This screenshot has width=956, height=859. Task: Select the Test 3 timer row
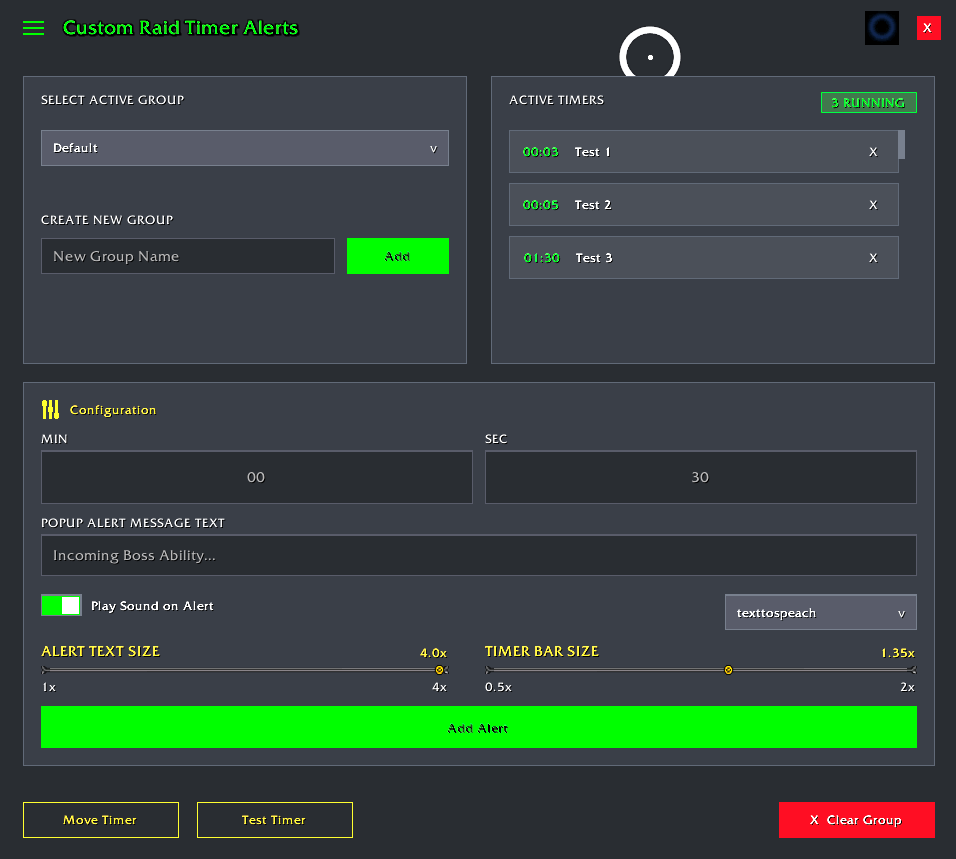[704, 258]
